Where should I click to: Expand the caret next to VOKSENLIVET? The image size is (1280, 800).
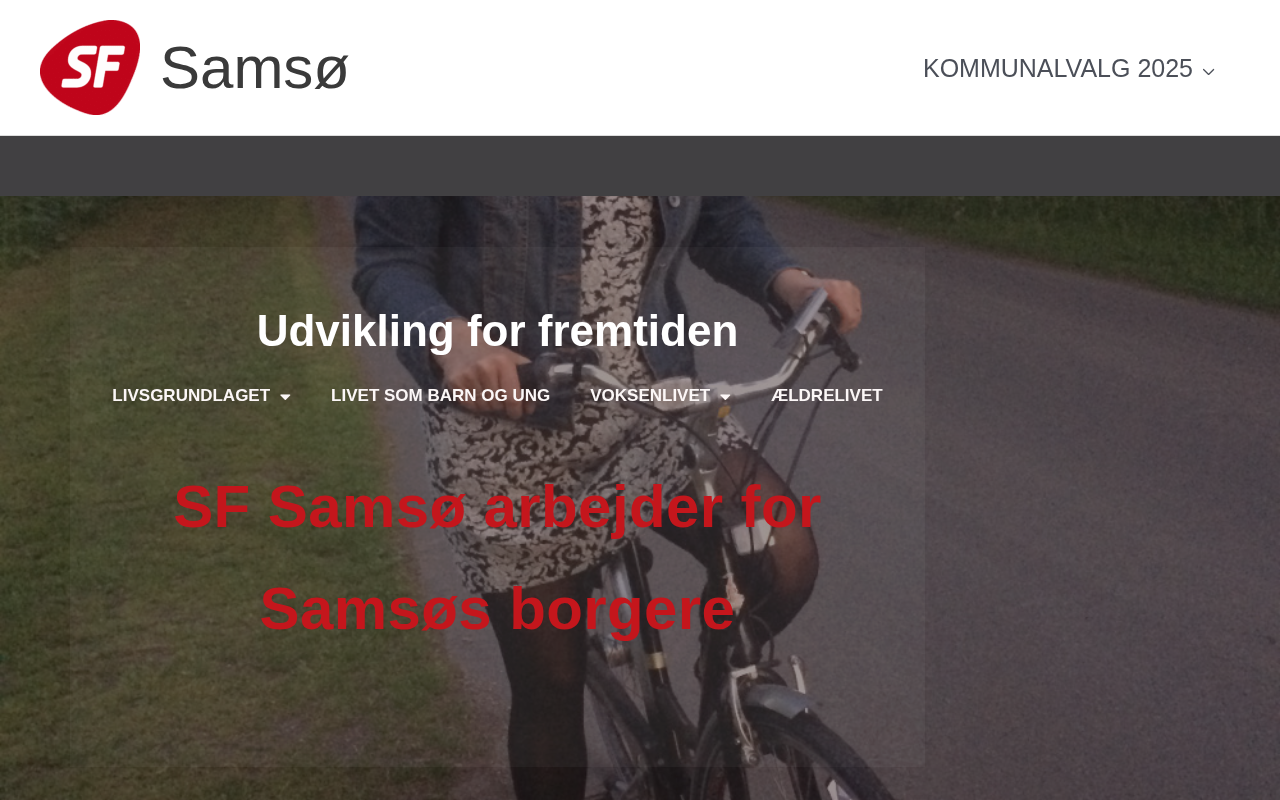point(725,397)
